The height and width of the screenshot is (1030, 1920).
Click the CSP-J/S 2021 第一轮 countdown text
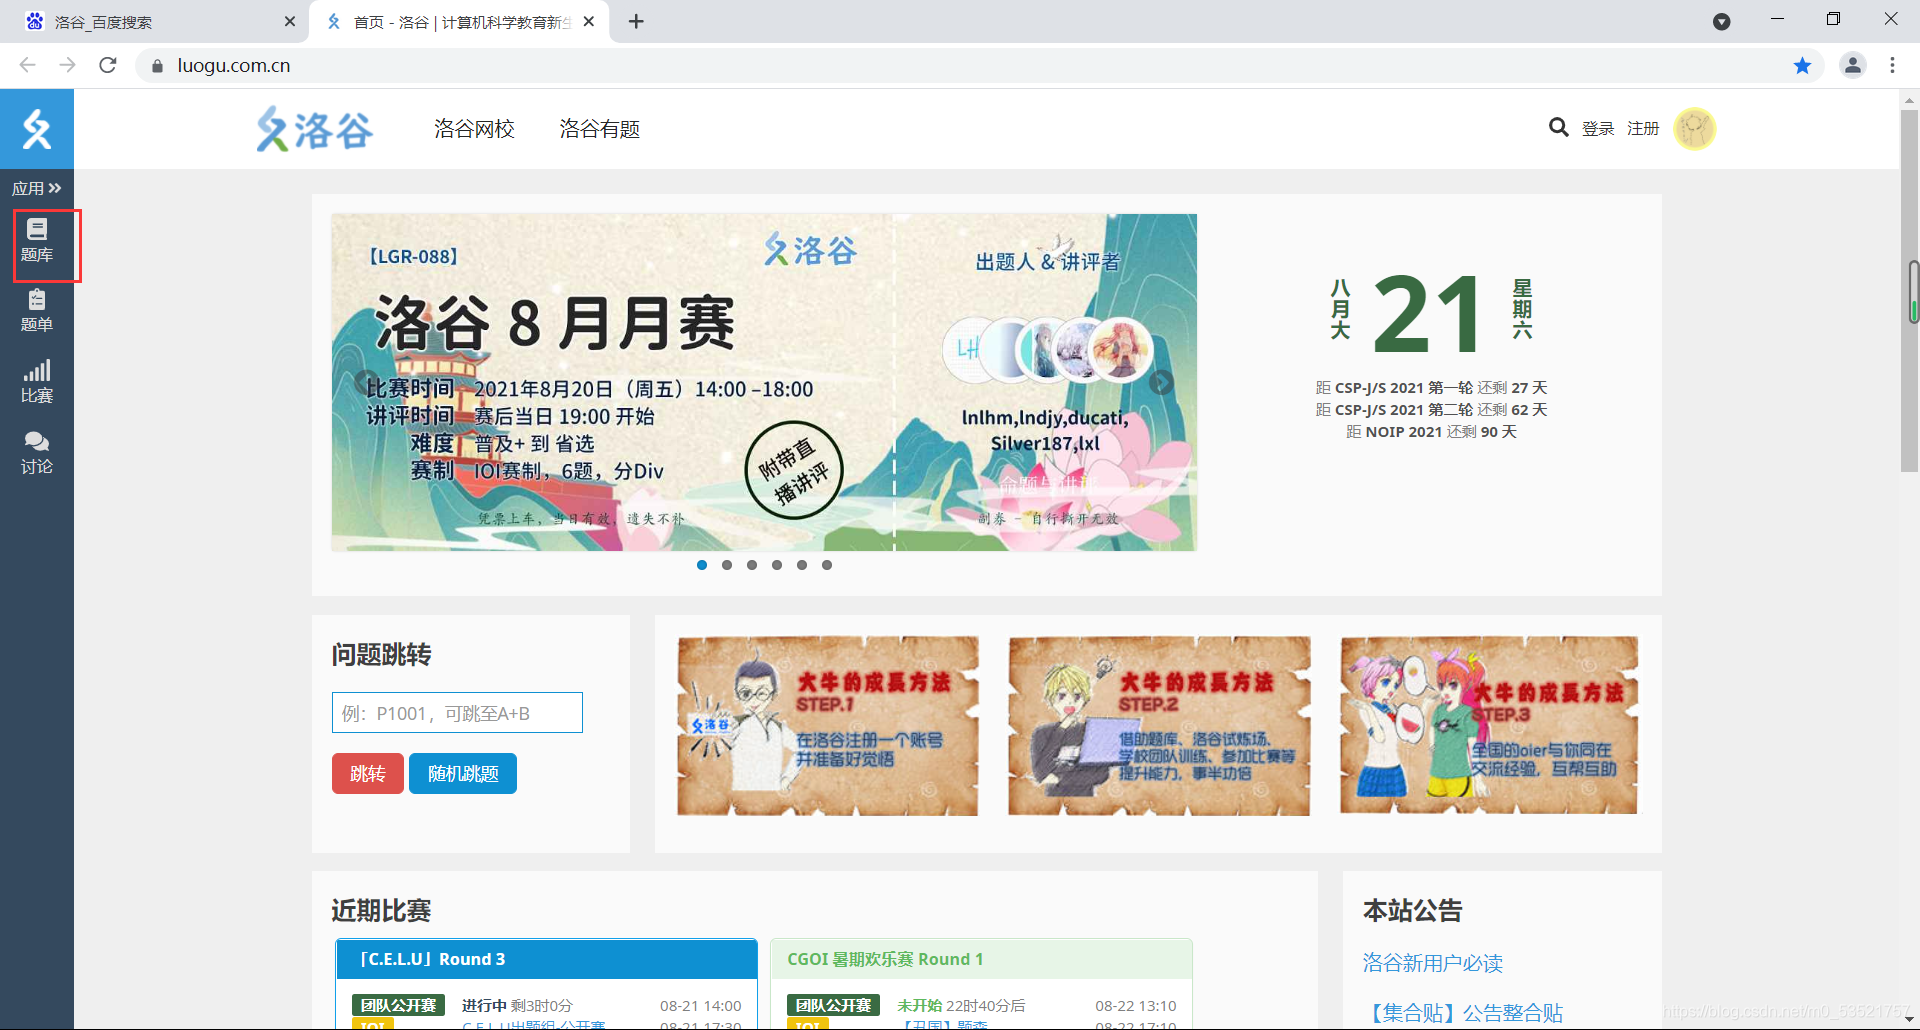[1431, 387]
